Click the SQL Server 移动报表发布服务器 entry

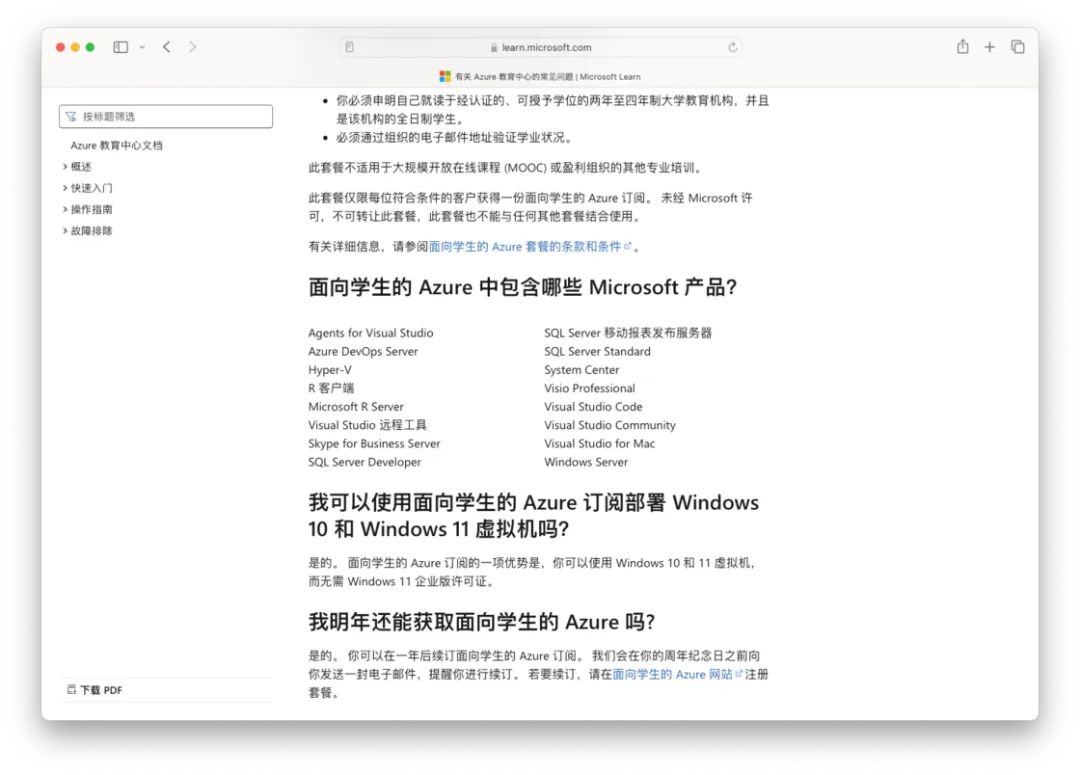pos(628,333)
